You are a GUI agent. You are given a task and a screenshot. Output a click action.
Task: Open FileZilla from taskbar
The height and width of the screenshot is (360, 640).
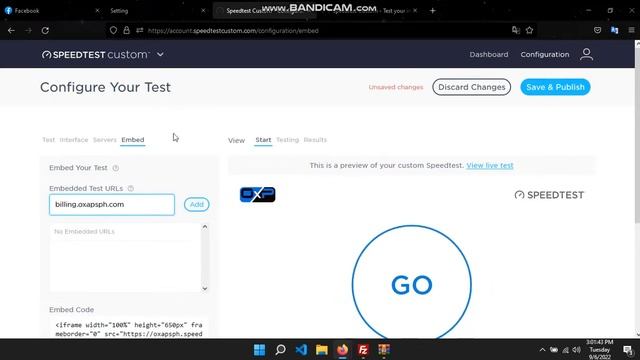pos(363,350)
